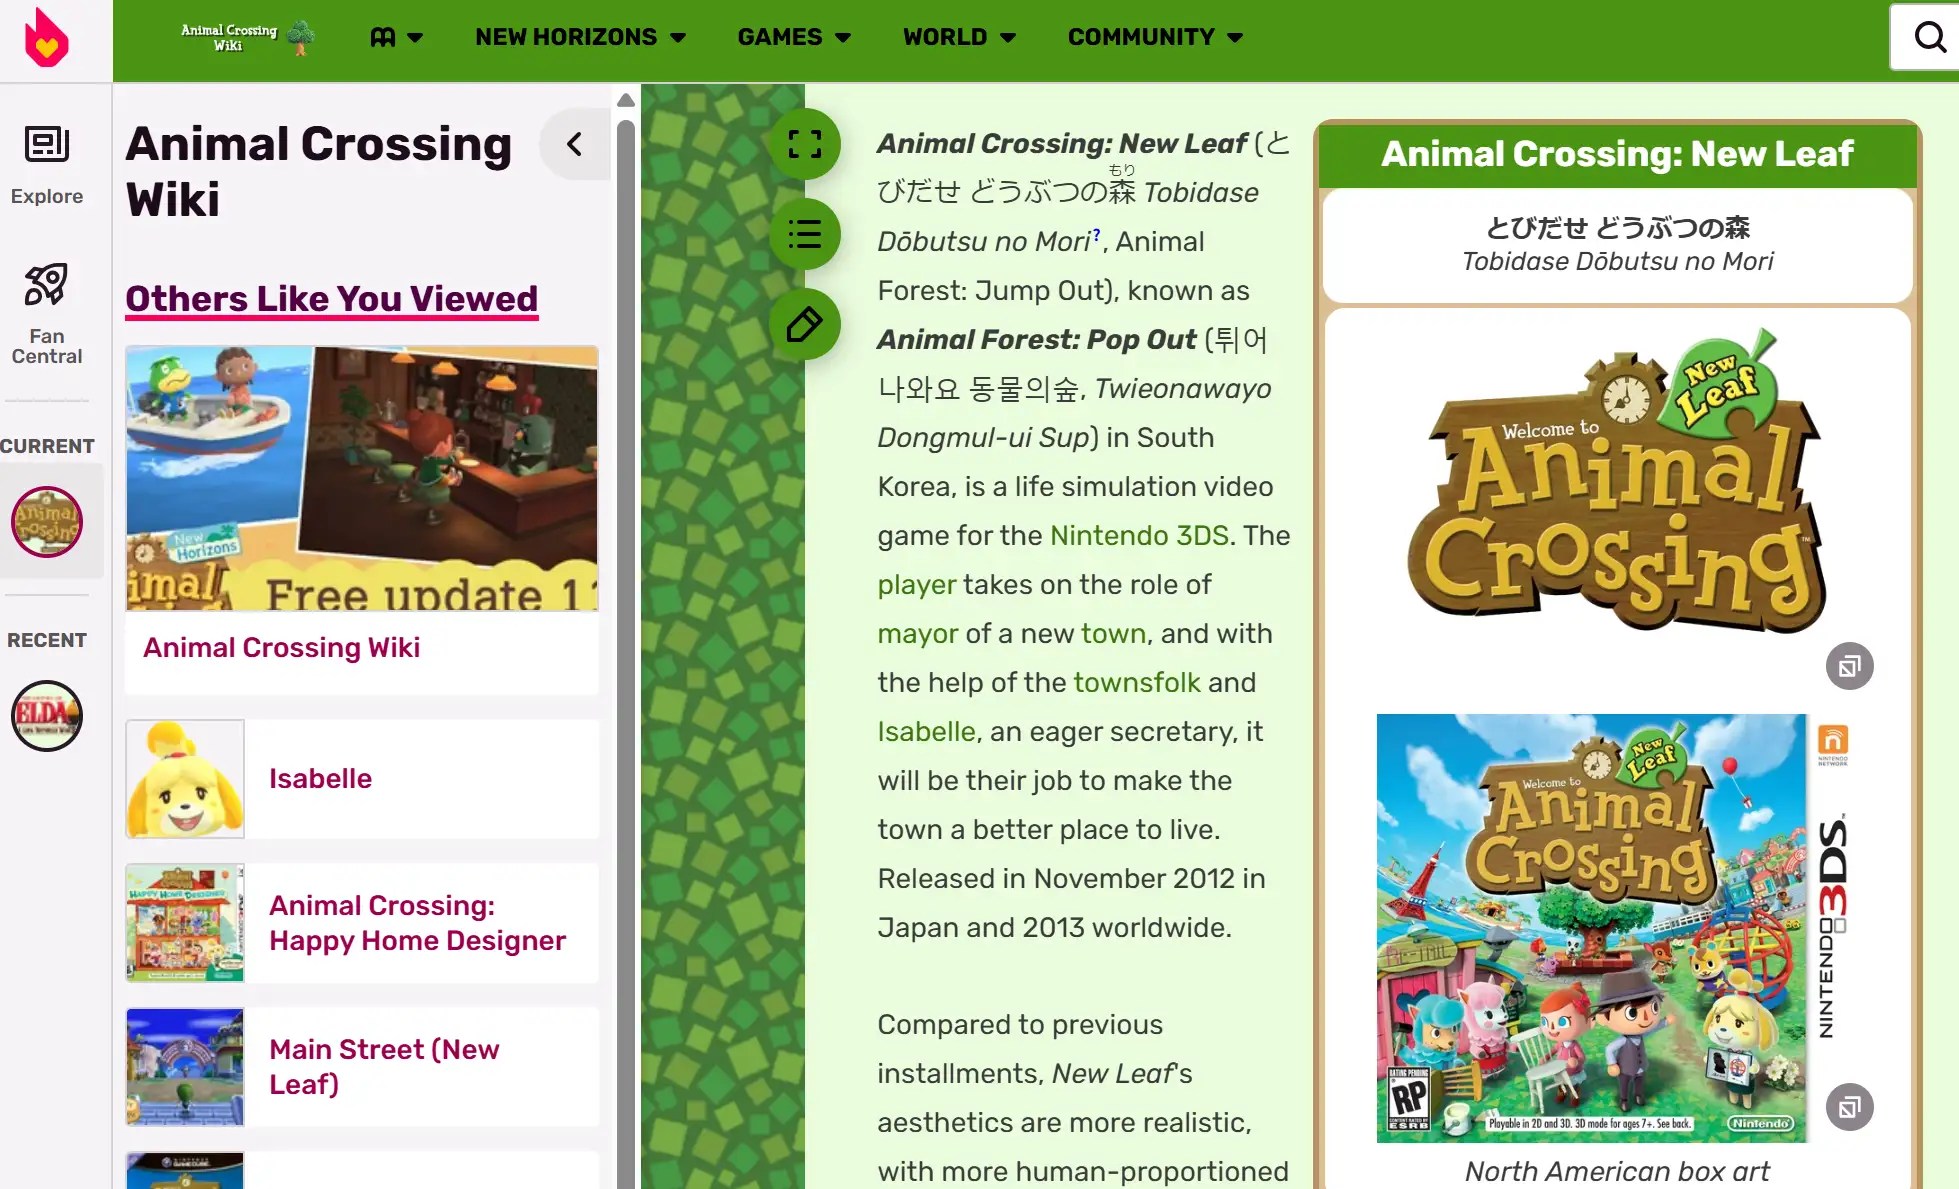
Task: Click the Animal Crossing Wiki sidebar title
Action: point(319,171)
